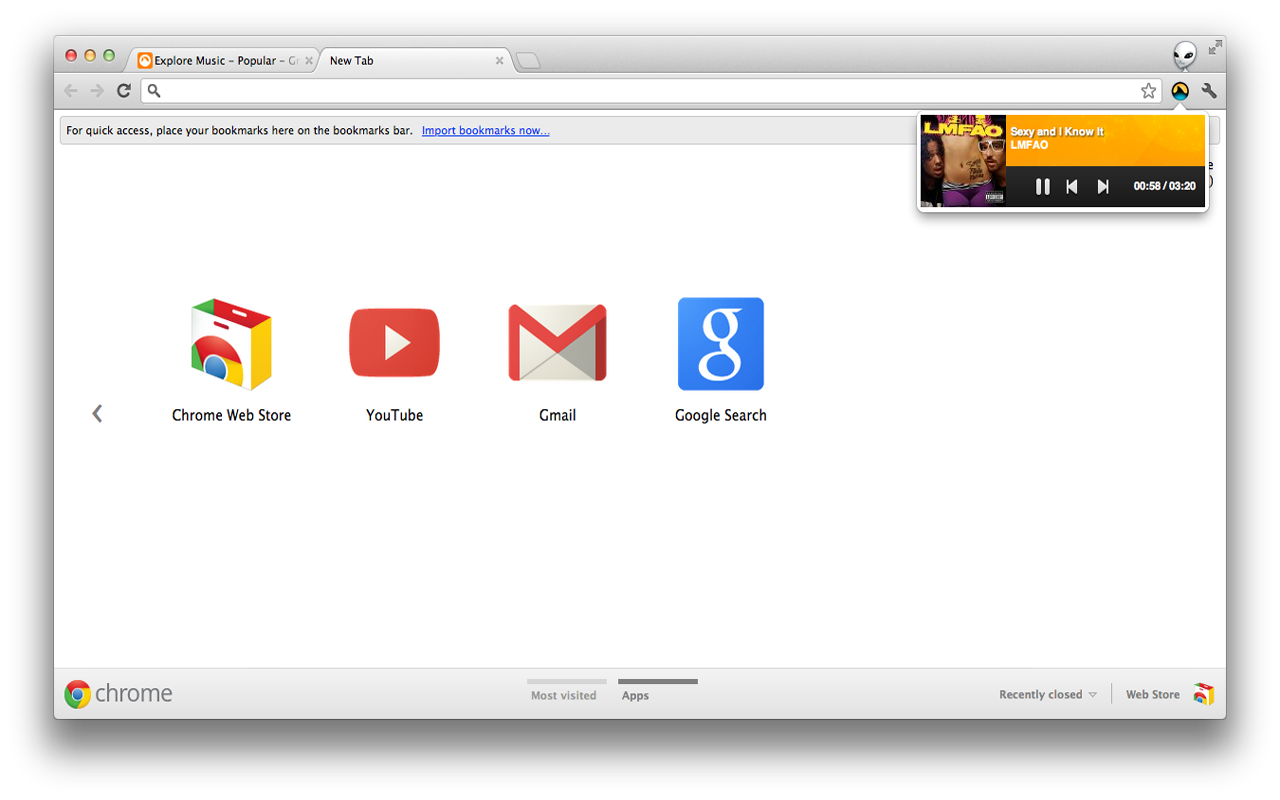Bookmark this page with the star icon
Image resolution: width=1280 pixels, height=800 pixels.
[1149, 91]
